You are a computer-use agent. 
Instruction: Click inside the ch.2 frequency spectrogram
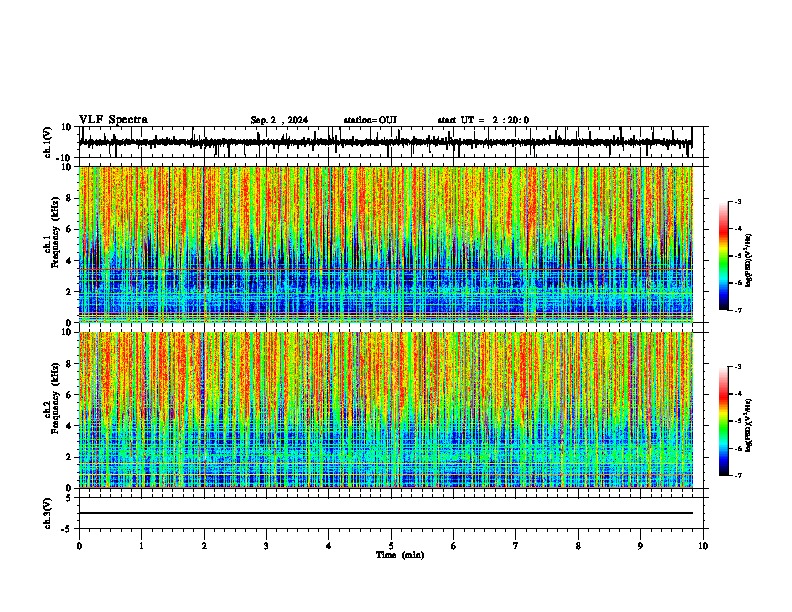point(385,410)
